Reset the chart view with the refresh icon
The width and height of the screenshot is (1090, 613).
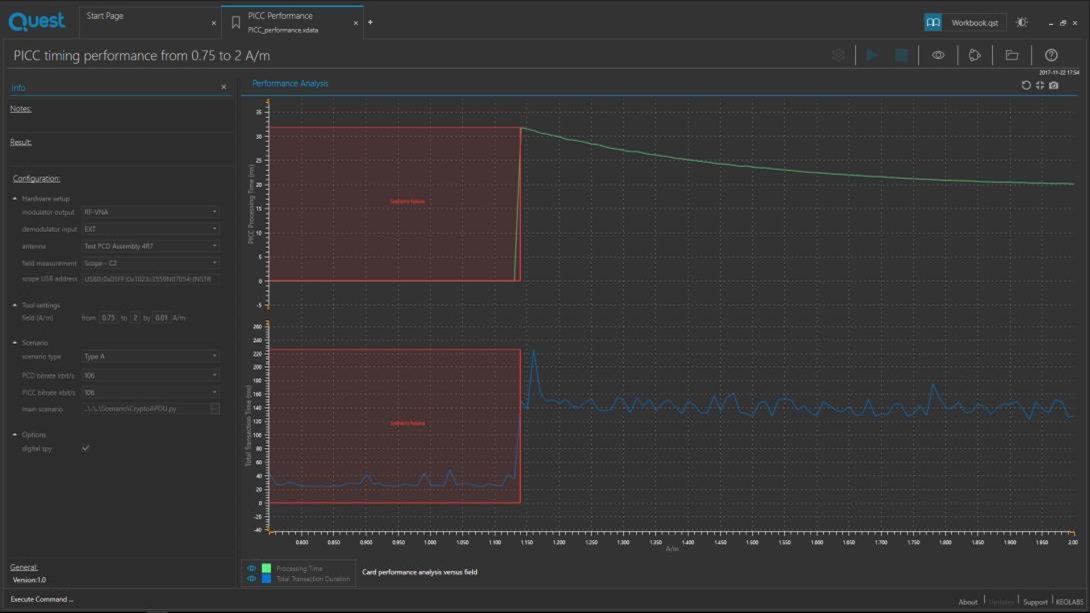click(1026, 85)
